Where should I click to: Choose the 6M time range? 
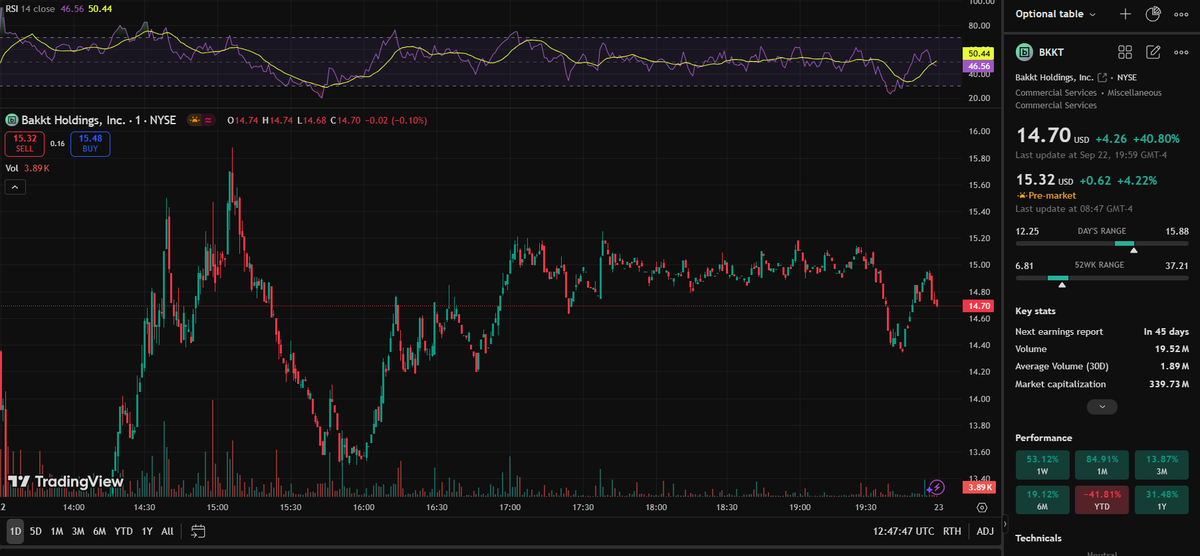[x=99, y=531]
